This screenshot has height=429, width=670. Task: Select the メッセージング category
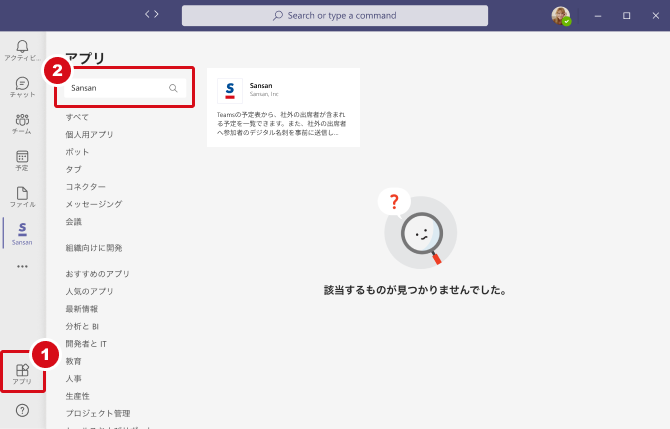coord(94,204)
